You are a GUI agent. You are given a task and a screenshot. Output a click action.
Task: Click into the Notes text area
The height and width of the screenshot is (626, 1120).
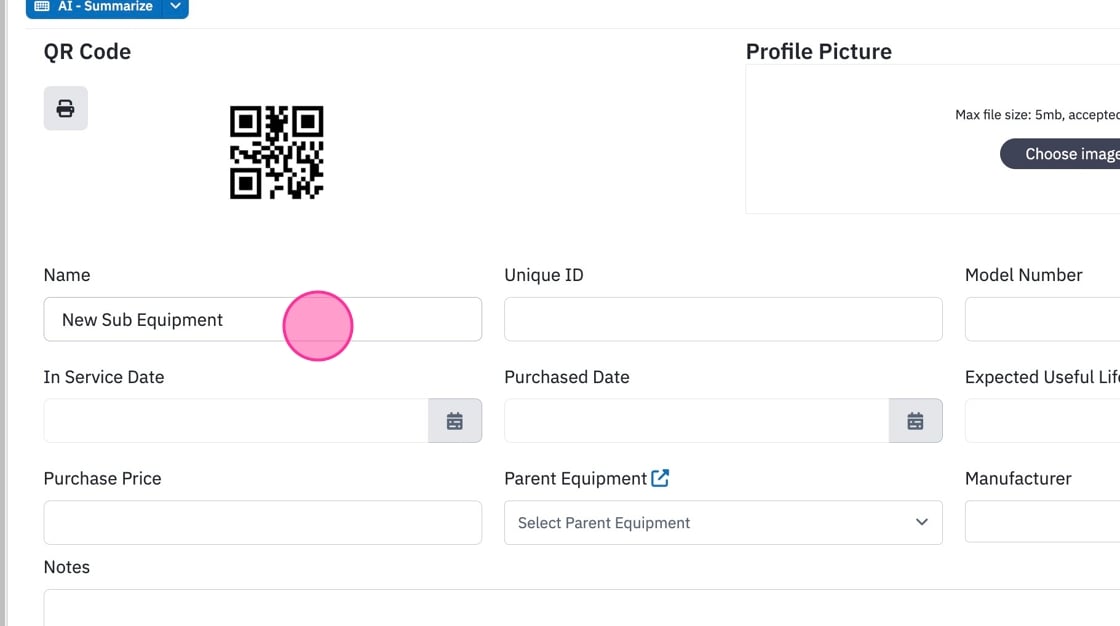click(581, 607)
